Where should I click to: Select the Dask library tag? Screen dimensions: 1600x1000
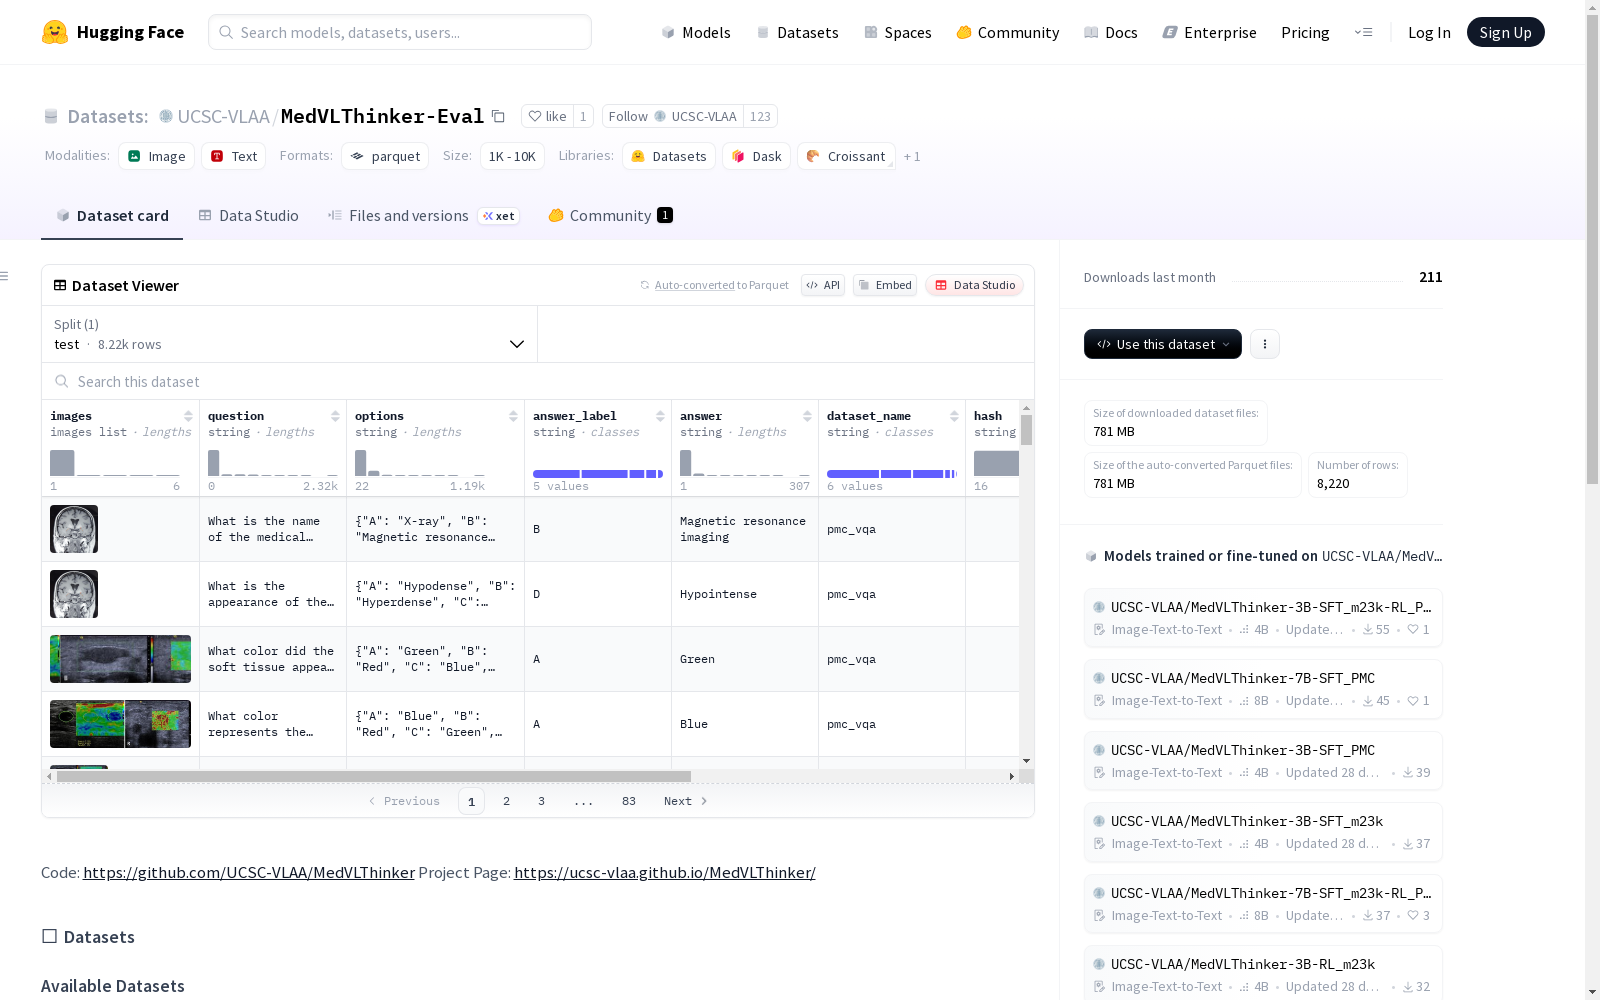coord(756,156)
